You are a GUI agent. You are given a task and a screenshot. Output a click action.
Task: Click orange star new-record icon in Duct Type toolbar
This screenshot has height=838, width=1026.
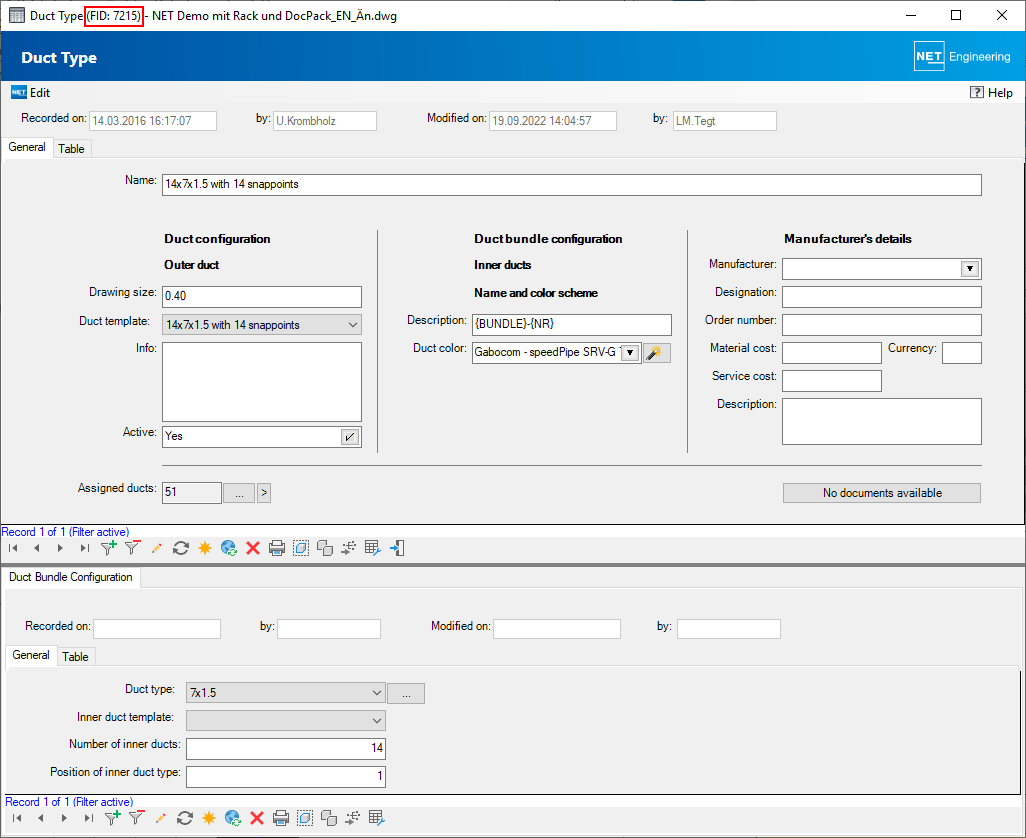tap(205, 548)
